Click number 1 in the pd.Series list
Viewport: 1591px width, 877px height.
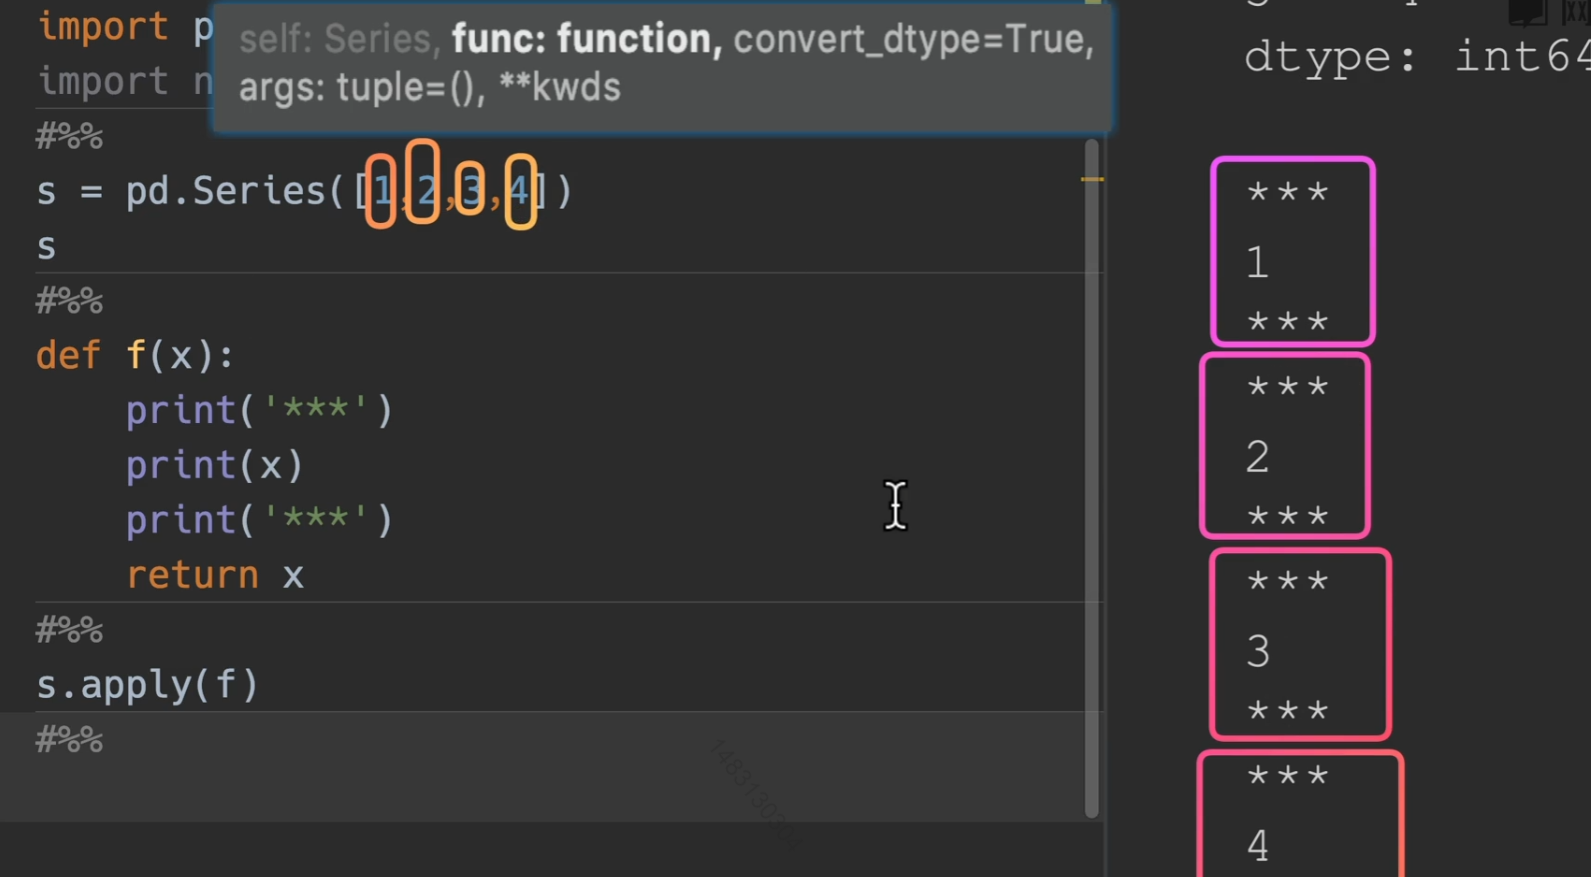click(380, 190)
